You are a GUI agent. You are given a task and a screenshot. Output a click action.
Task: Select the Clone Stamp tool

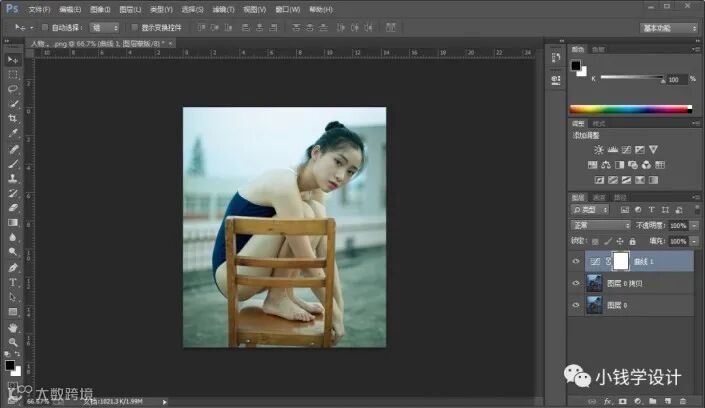point(13,178)
